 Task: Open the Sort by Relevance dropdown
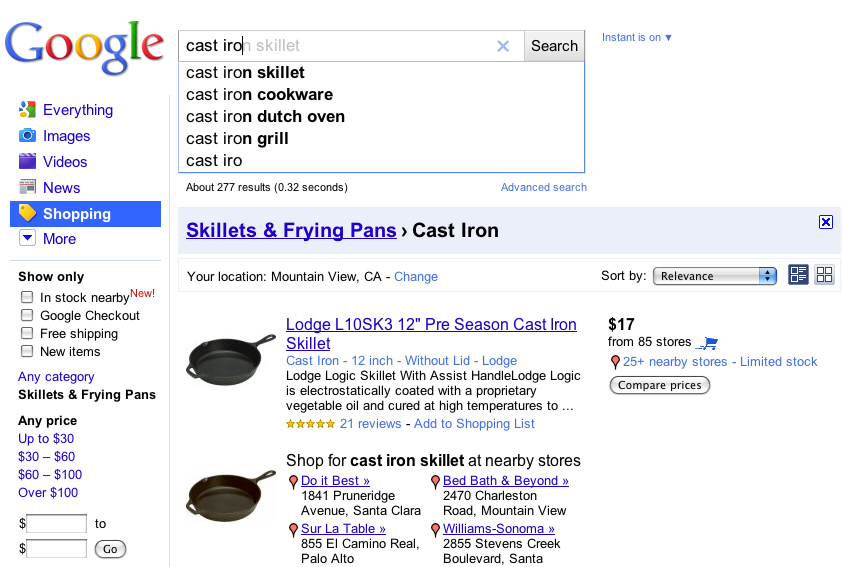(715, 276)
